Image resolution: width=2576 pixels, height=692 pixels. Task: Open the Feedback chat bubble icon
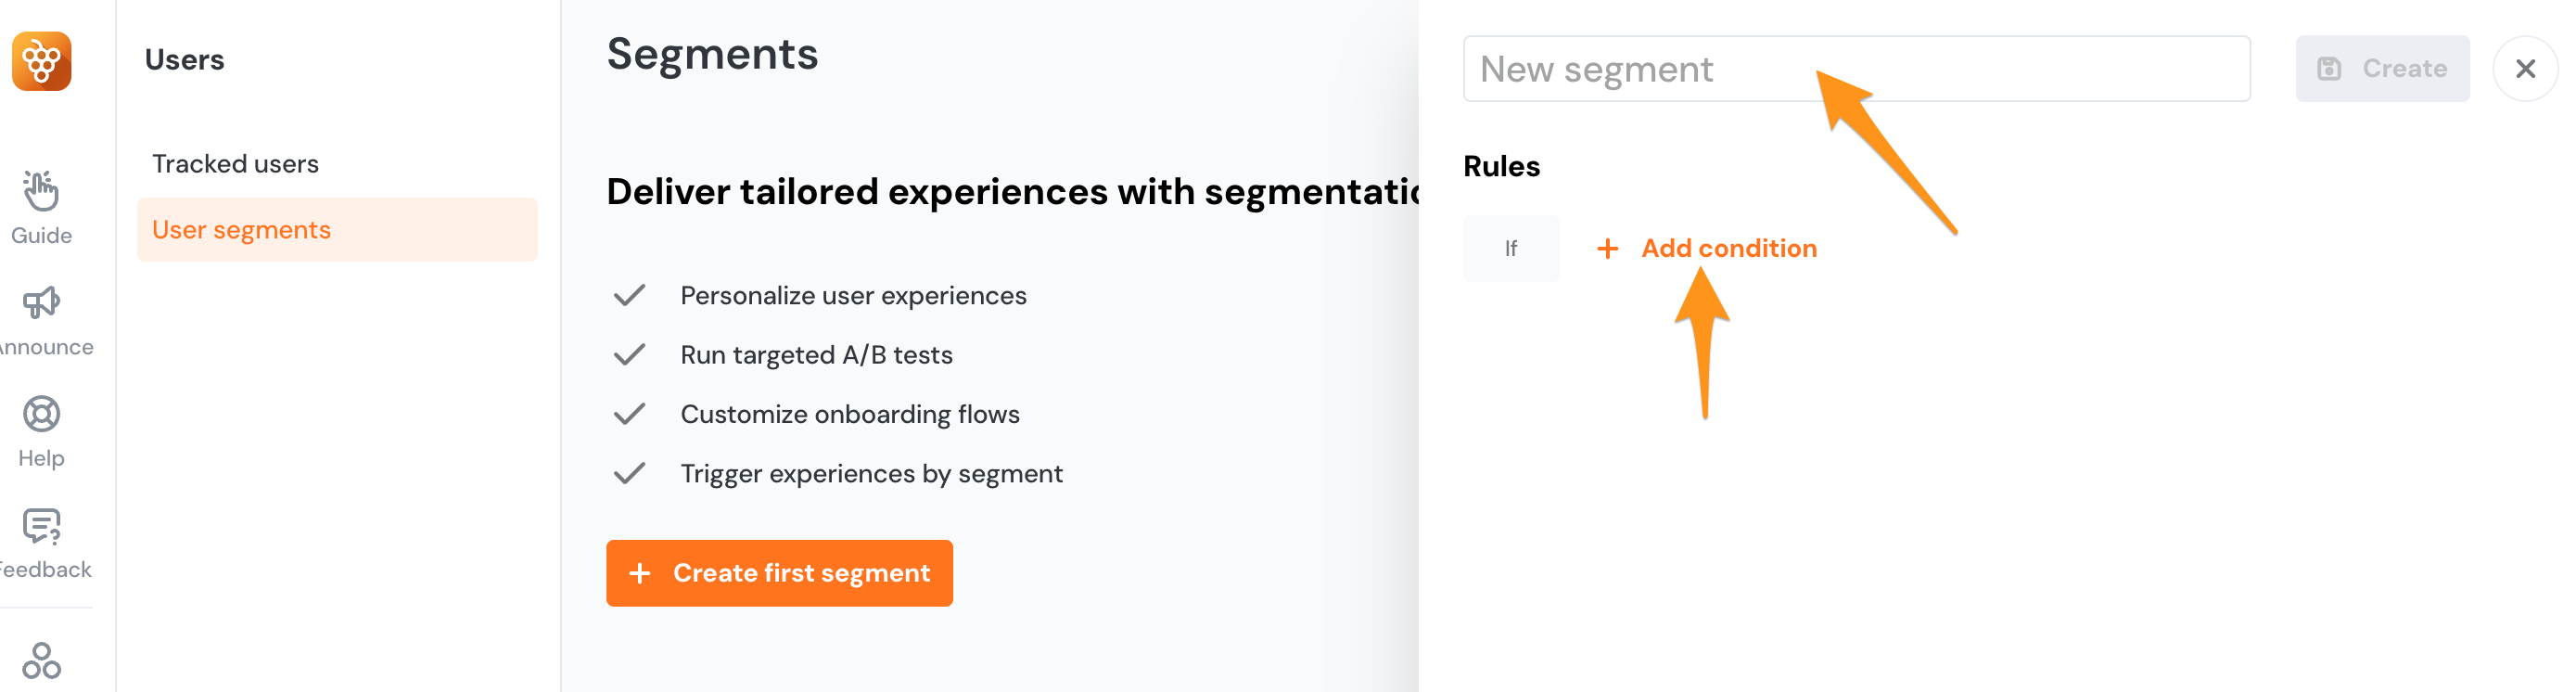(41, 526)
